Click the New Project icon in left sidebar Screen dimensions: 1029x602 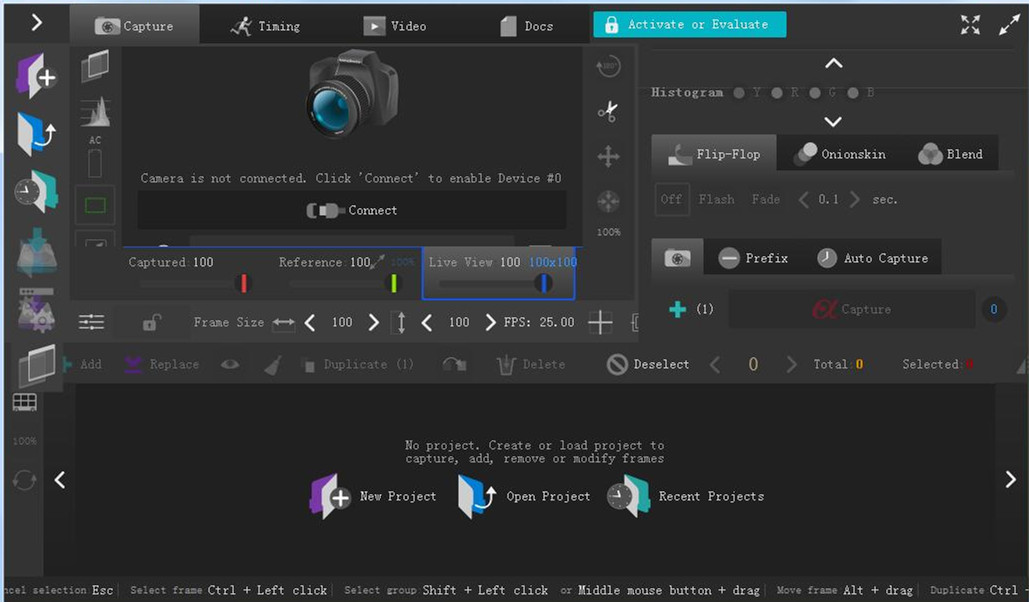point(36,77)
